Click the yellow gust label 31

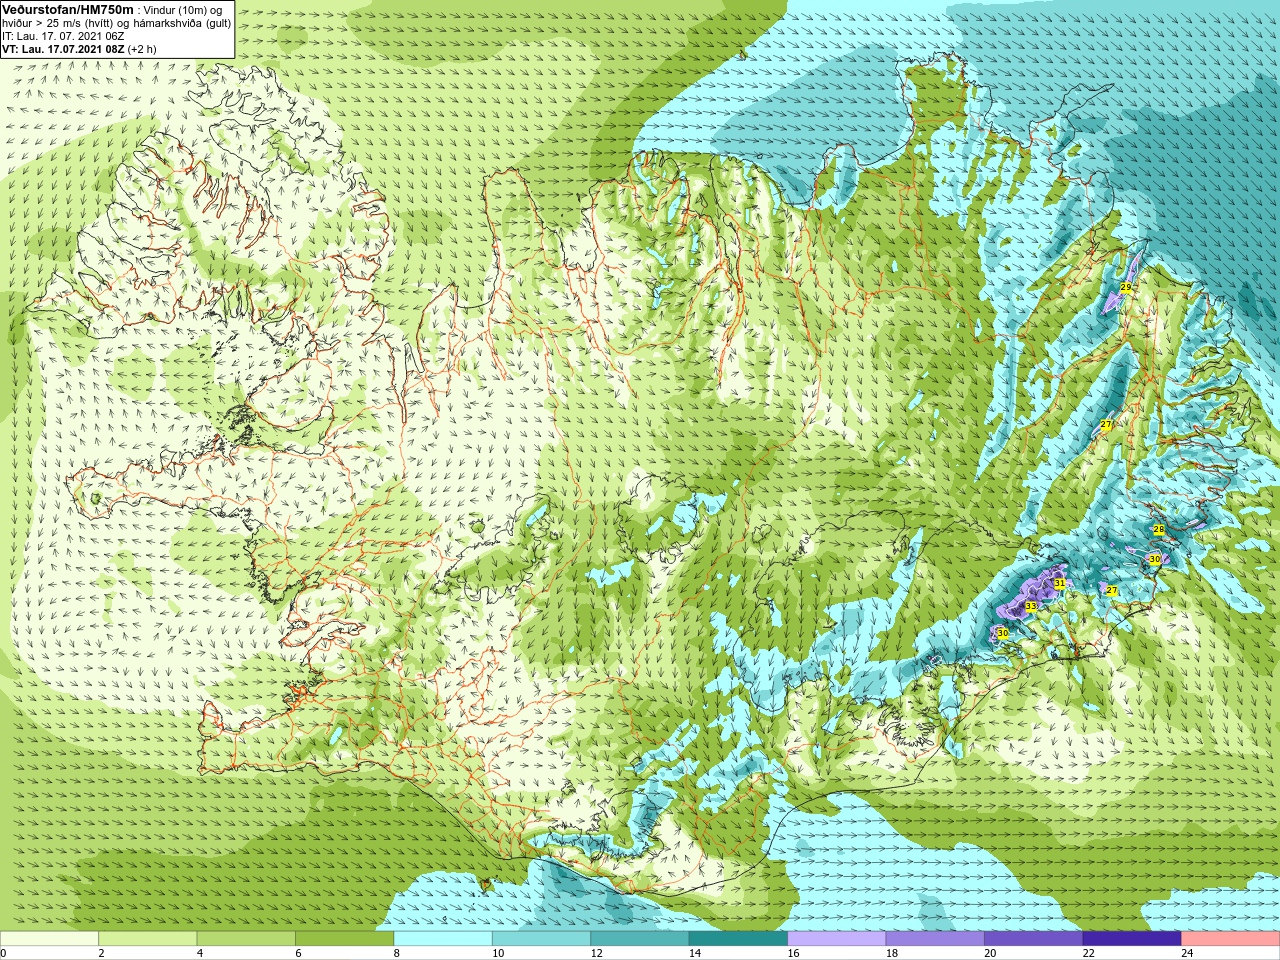(1060, 583)
